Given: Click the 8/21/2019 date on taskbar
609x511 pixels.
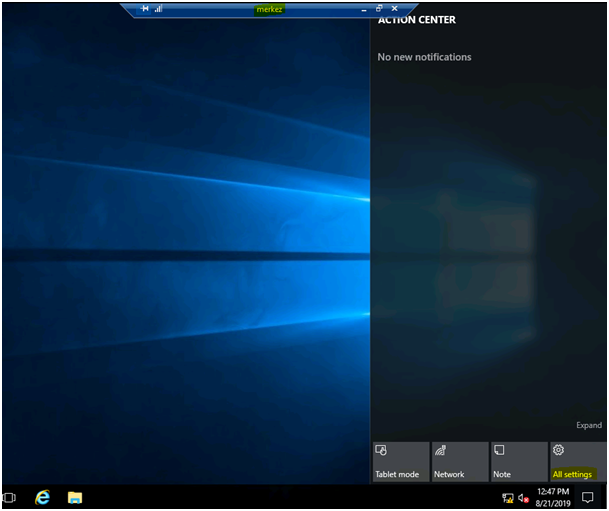Looking at the screenshot, I should 553,504.
